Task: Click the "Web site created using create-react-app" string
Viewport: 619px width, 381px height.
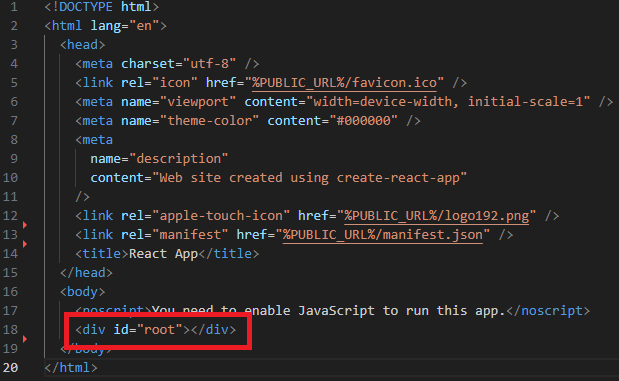Action: point(309,178)
